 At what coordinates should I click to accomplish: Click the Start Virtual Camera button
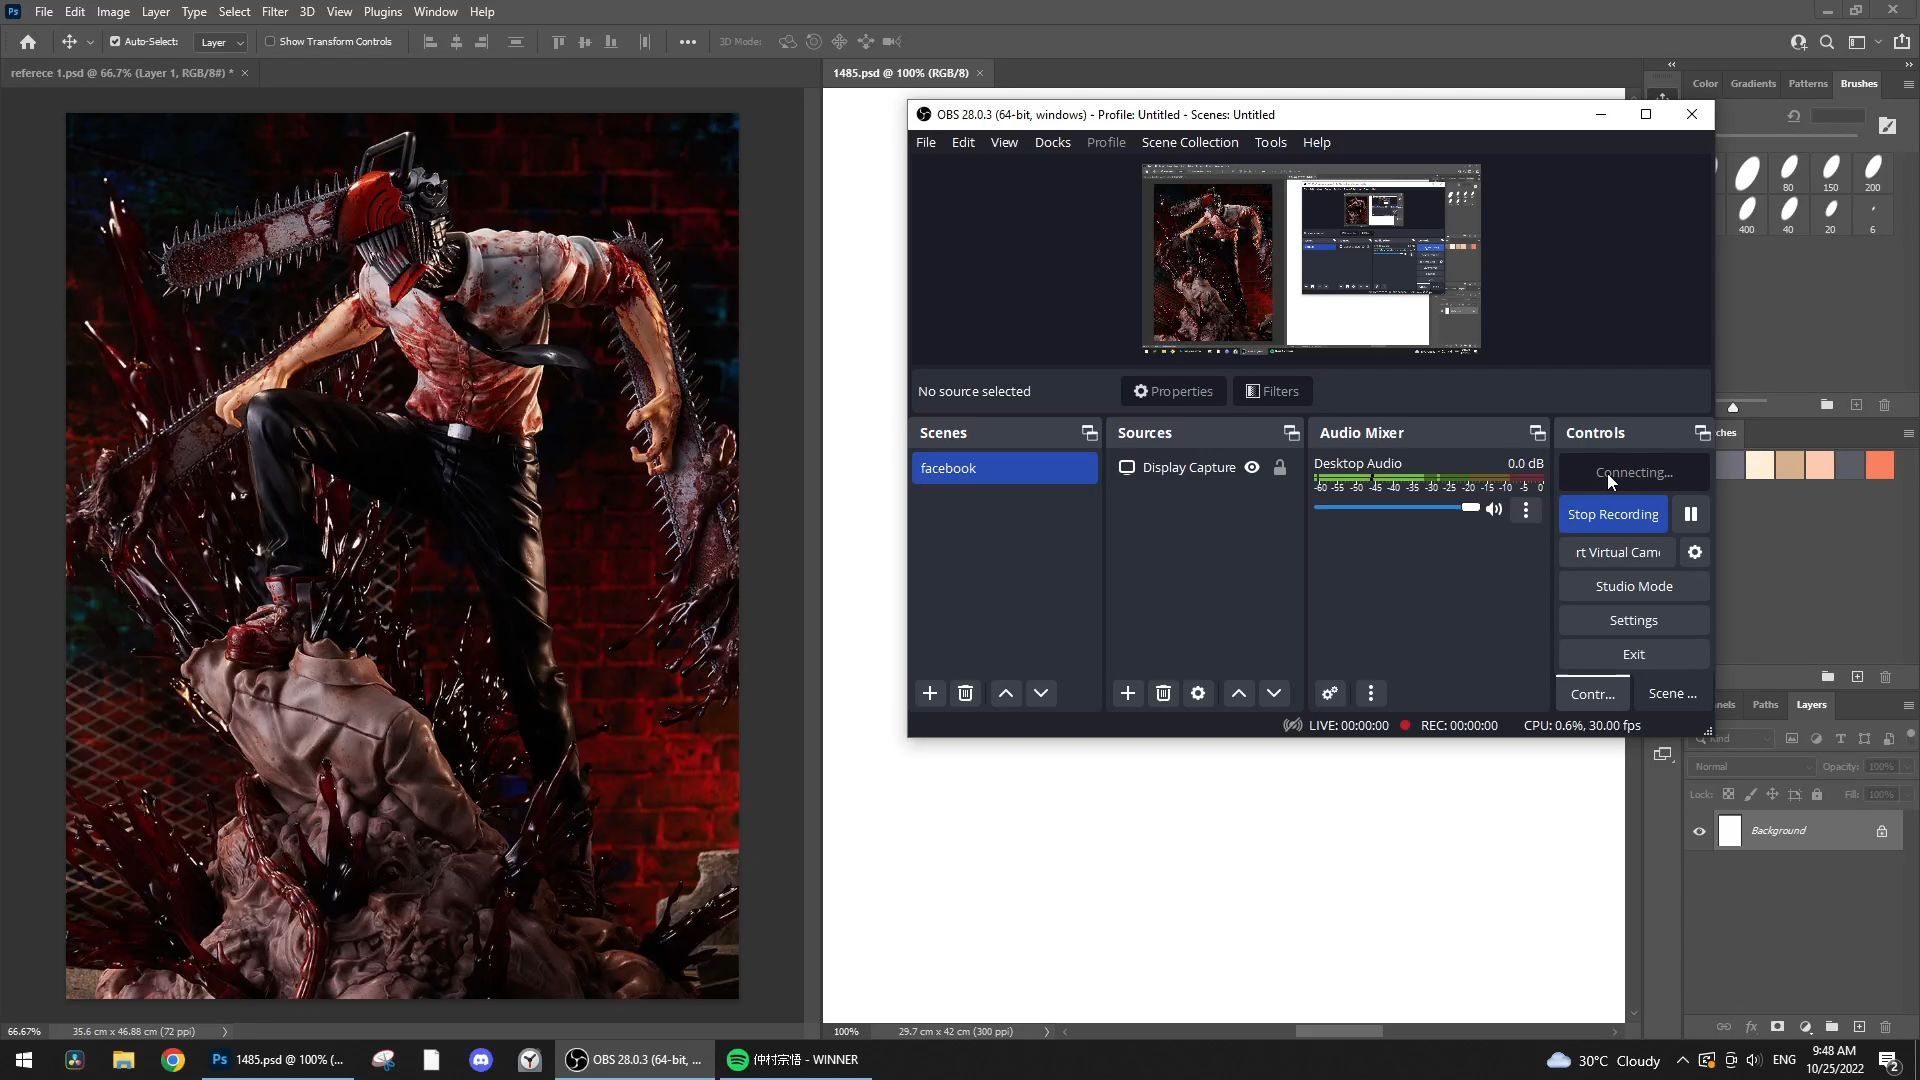[x=1617, y=552]
